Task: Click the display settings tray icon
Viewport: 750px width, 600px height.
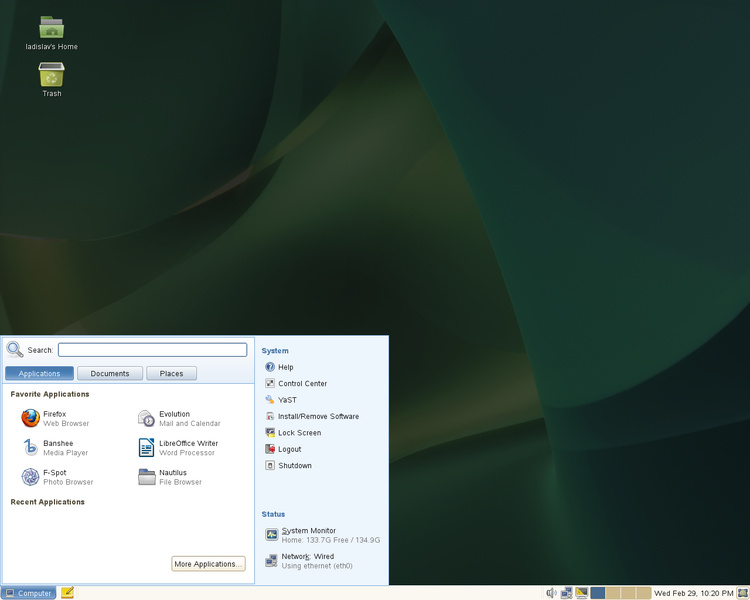Action: 581,593
